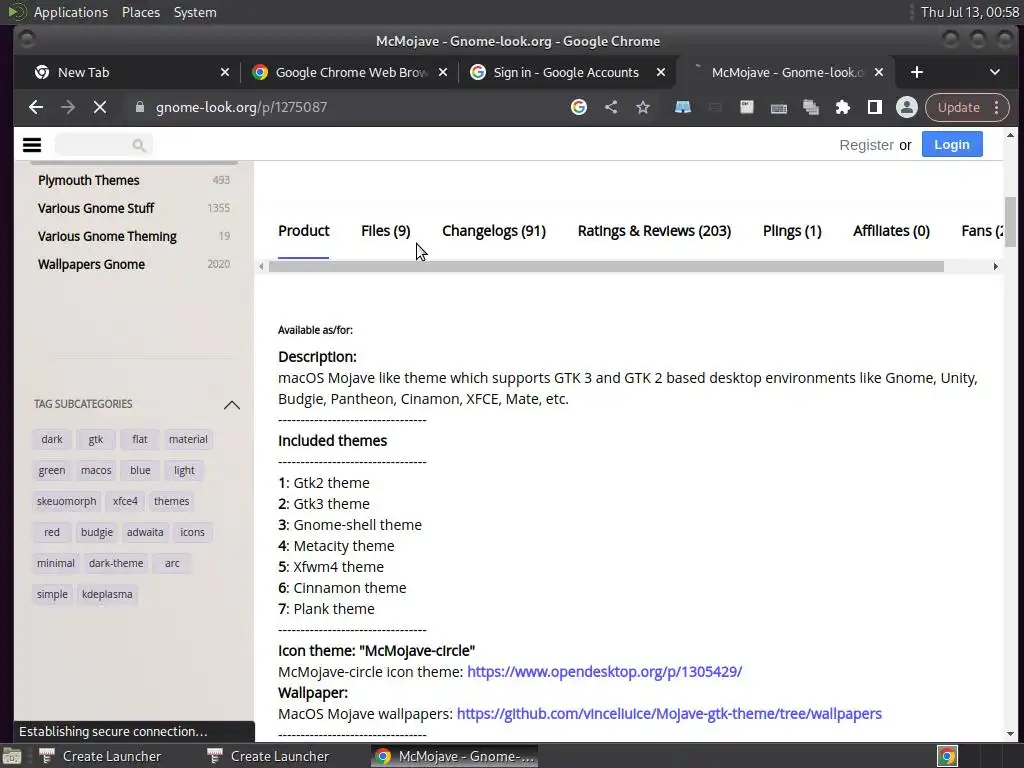1024x768 pixels.
Task: Select the material tag
Action: (188, 440)
